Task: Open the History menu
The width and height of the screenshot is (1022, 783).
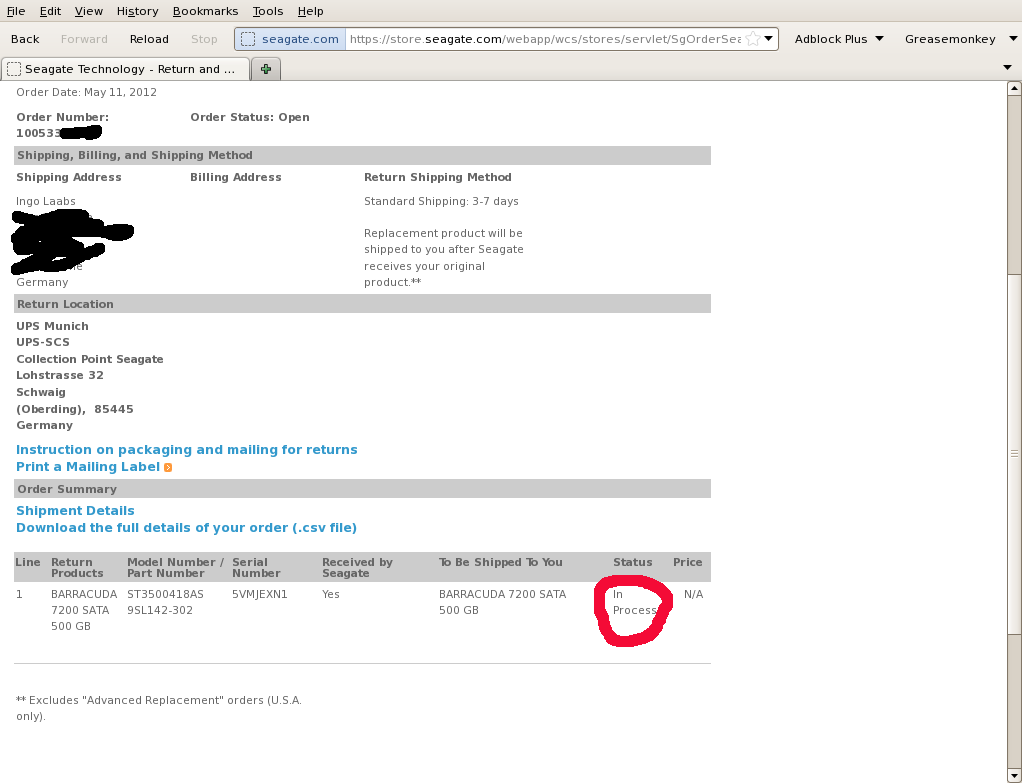Action: click(138, 11)
